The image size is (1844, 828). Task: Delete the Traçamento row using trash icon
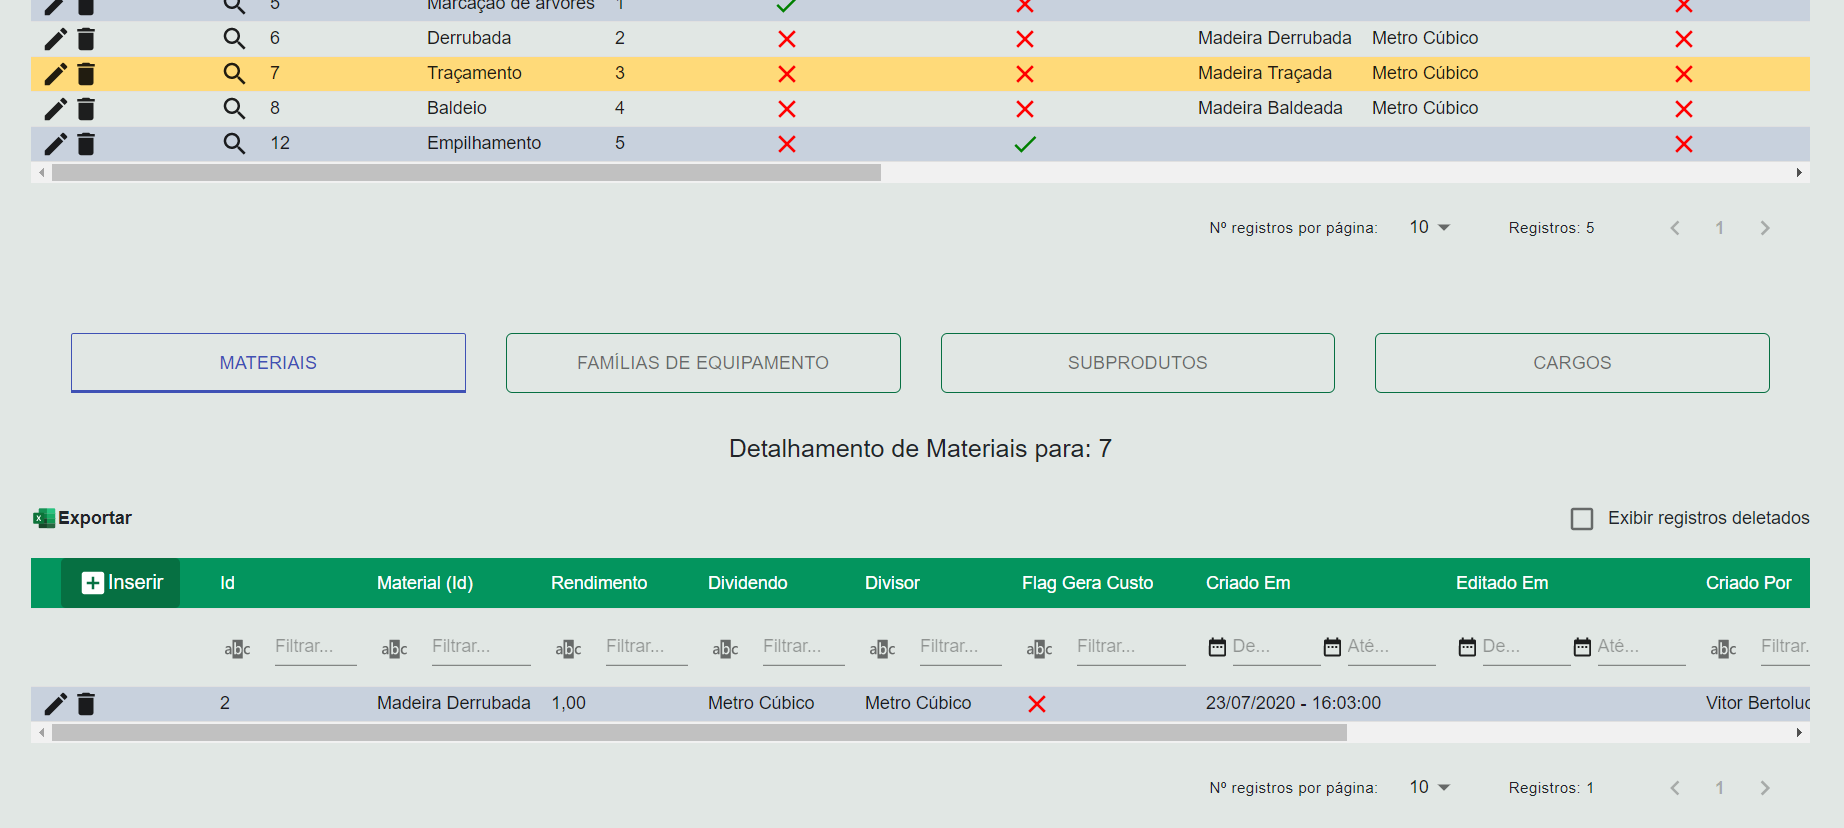[86, 74]
